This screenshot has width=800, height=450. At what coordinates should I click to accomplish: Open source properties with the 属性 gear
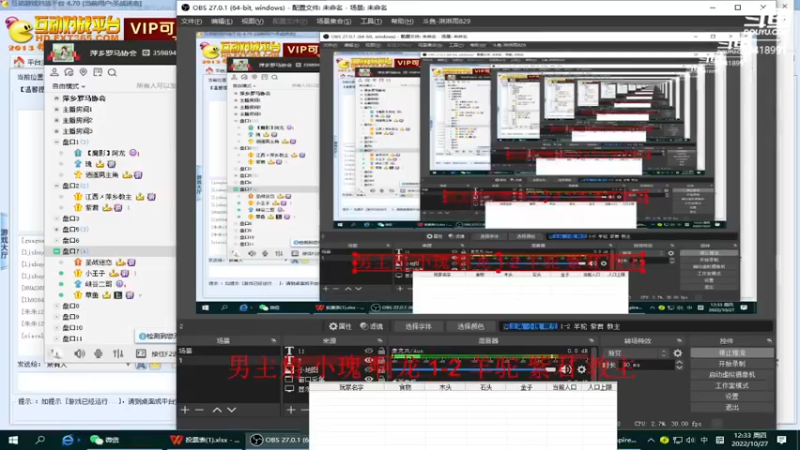click(340, 327)
